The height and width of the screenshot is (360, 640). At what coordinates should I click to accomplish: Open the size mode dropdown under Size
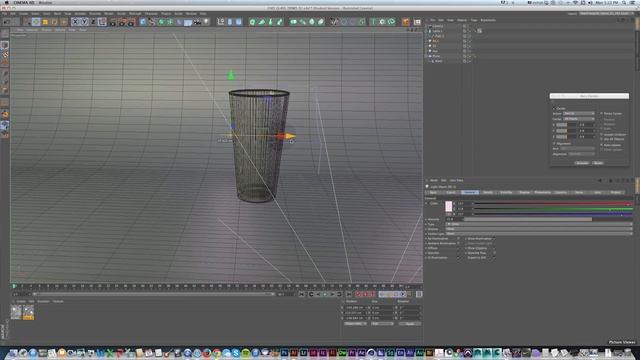click(382, 324)
